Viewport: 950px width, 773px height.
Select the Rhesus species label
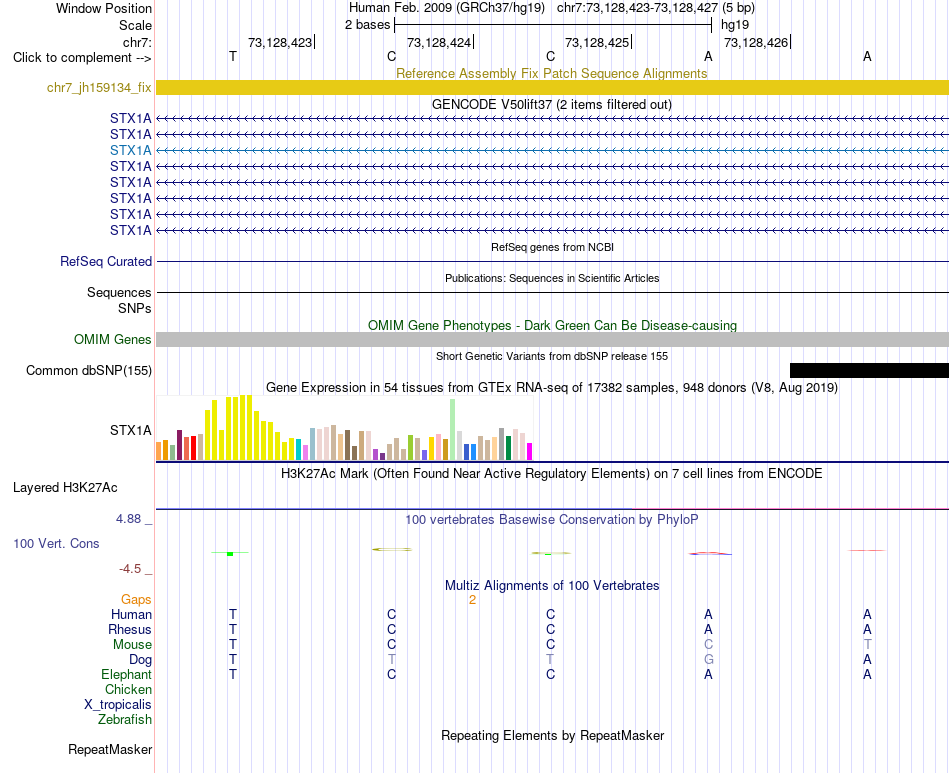[x=130, y=629]
